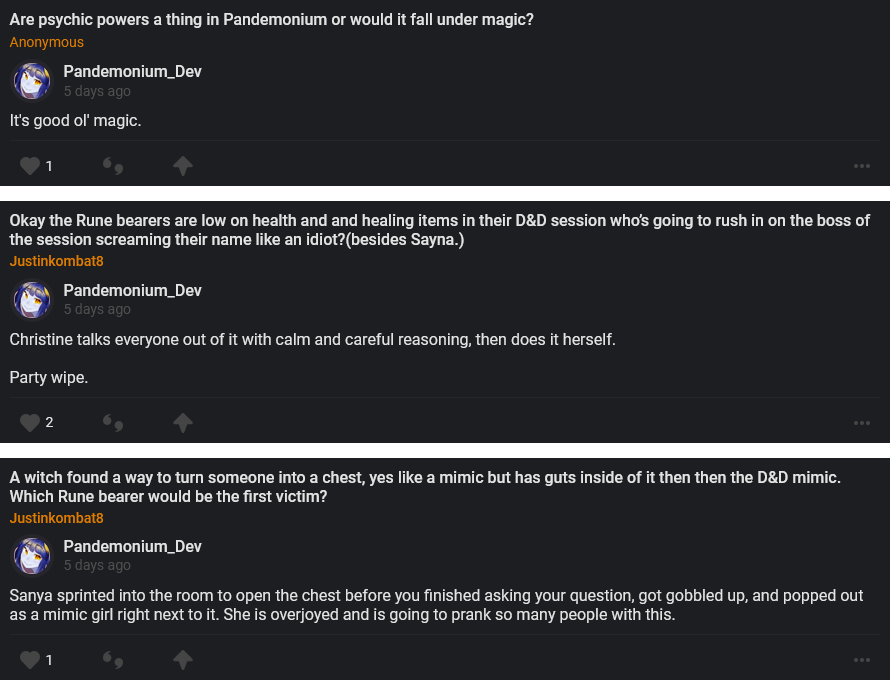Share the Christine party wipe answer
Screen dimensions: 890x680
click(182, 422)
